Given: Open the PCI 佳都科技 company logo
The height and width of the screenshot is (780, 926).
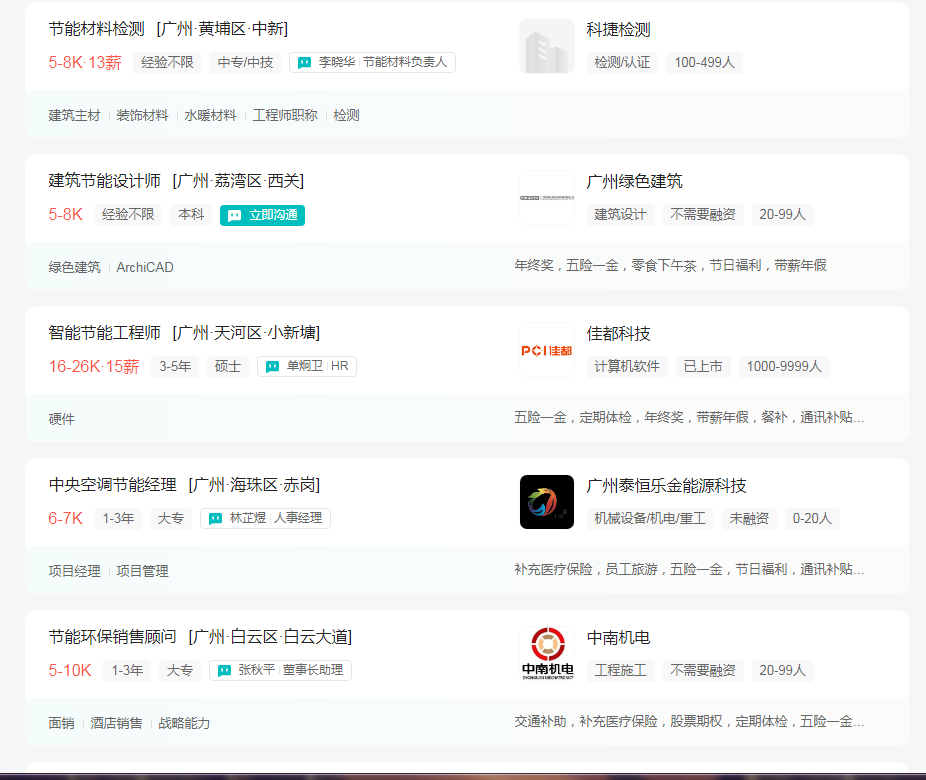Looking at the screenshot, I should tap(546, 350).
